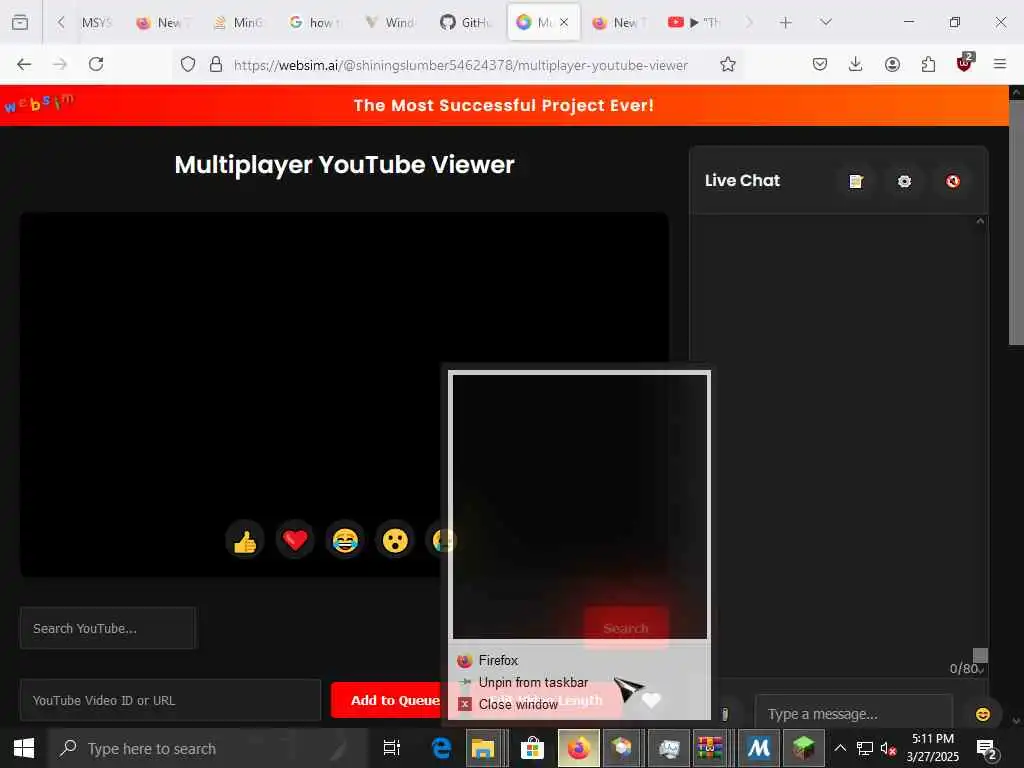Switch to the YouTube 'Th' tab
The image size is (1024, 768).
[x=694, y=23]
